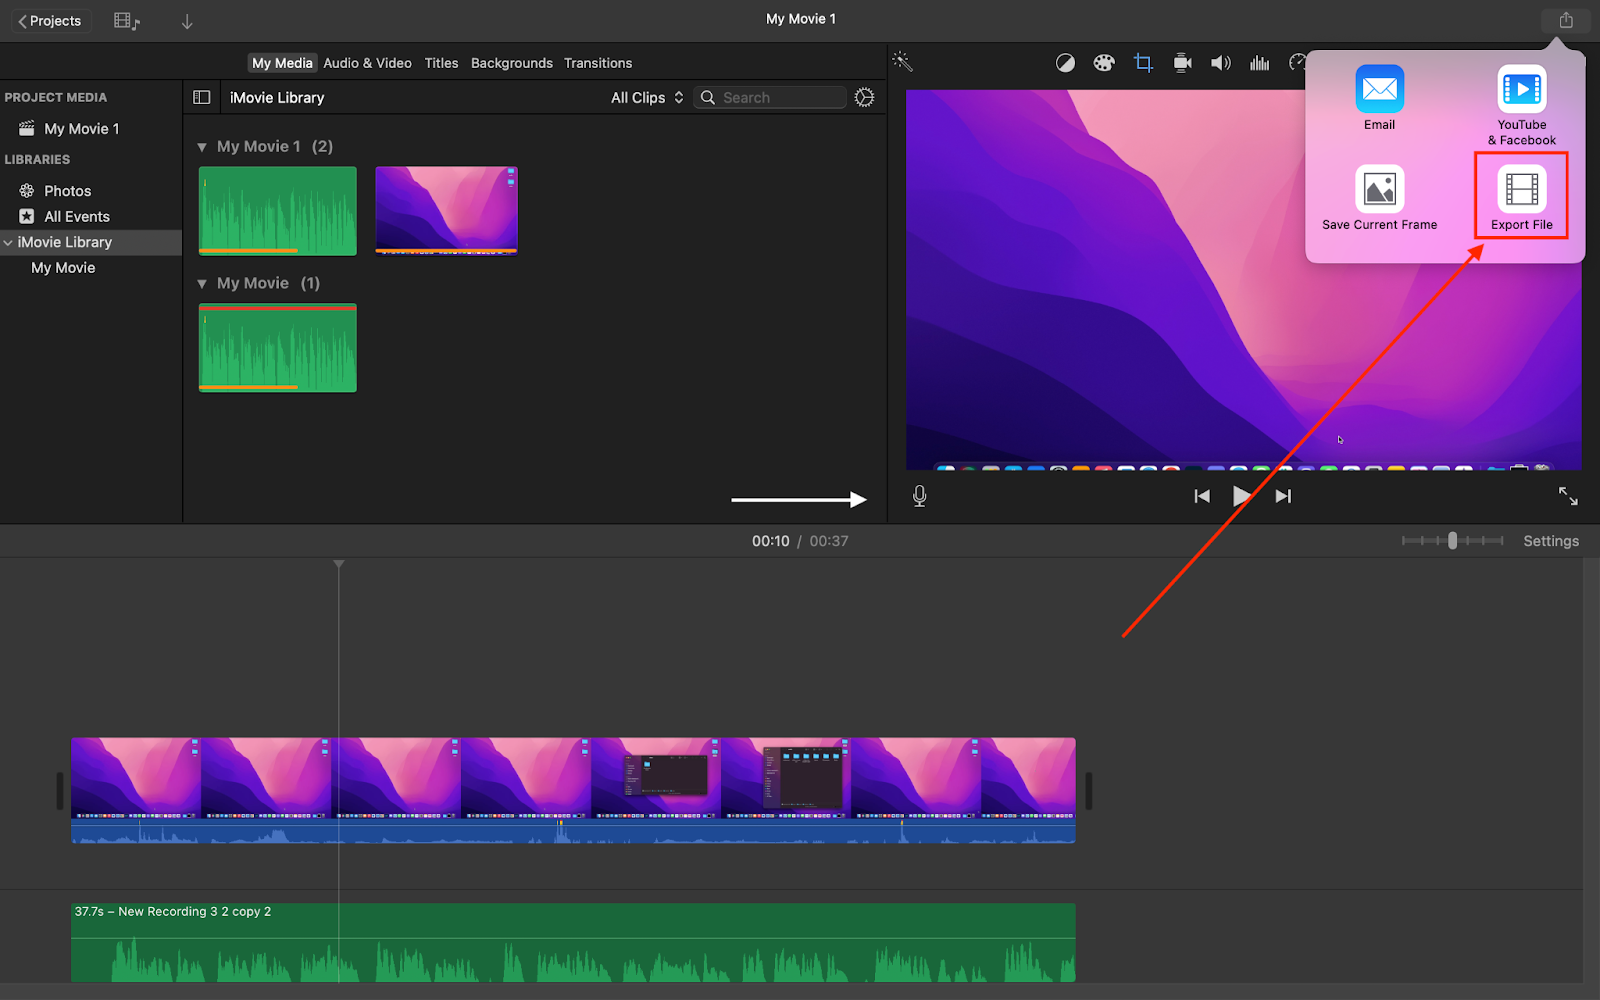This screenshot has width=1600, height=1000.
Task: Collapse the iMovie Library tree item
Action: pos(8,243)
